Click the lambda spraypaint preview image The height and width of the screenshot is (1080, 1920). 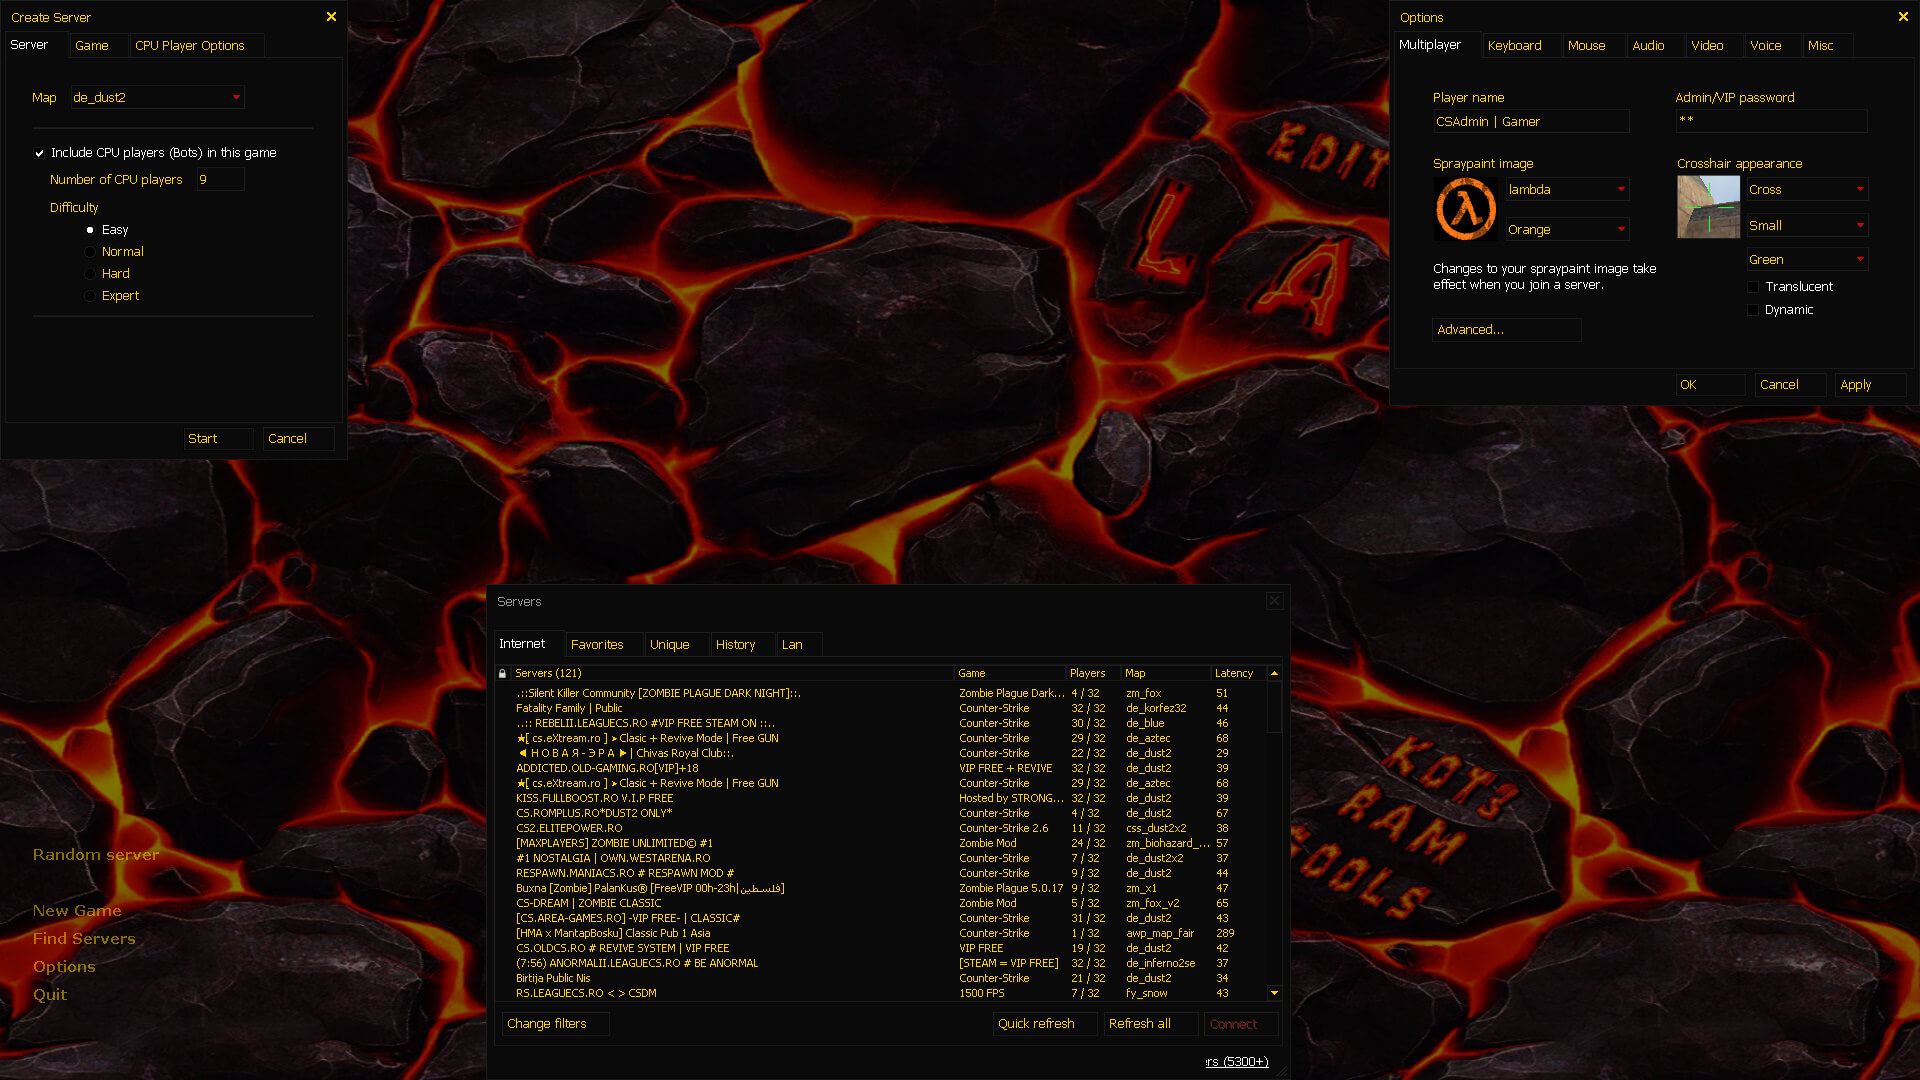1466,209
